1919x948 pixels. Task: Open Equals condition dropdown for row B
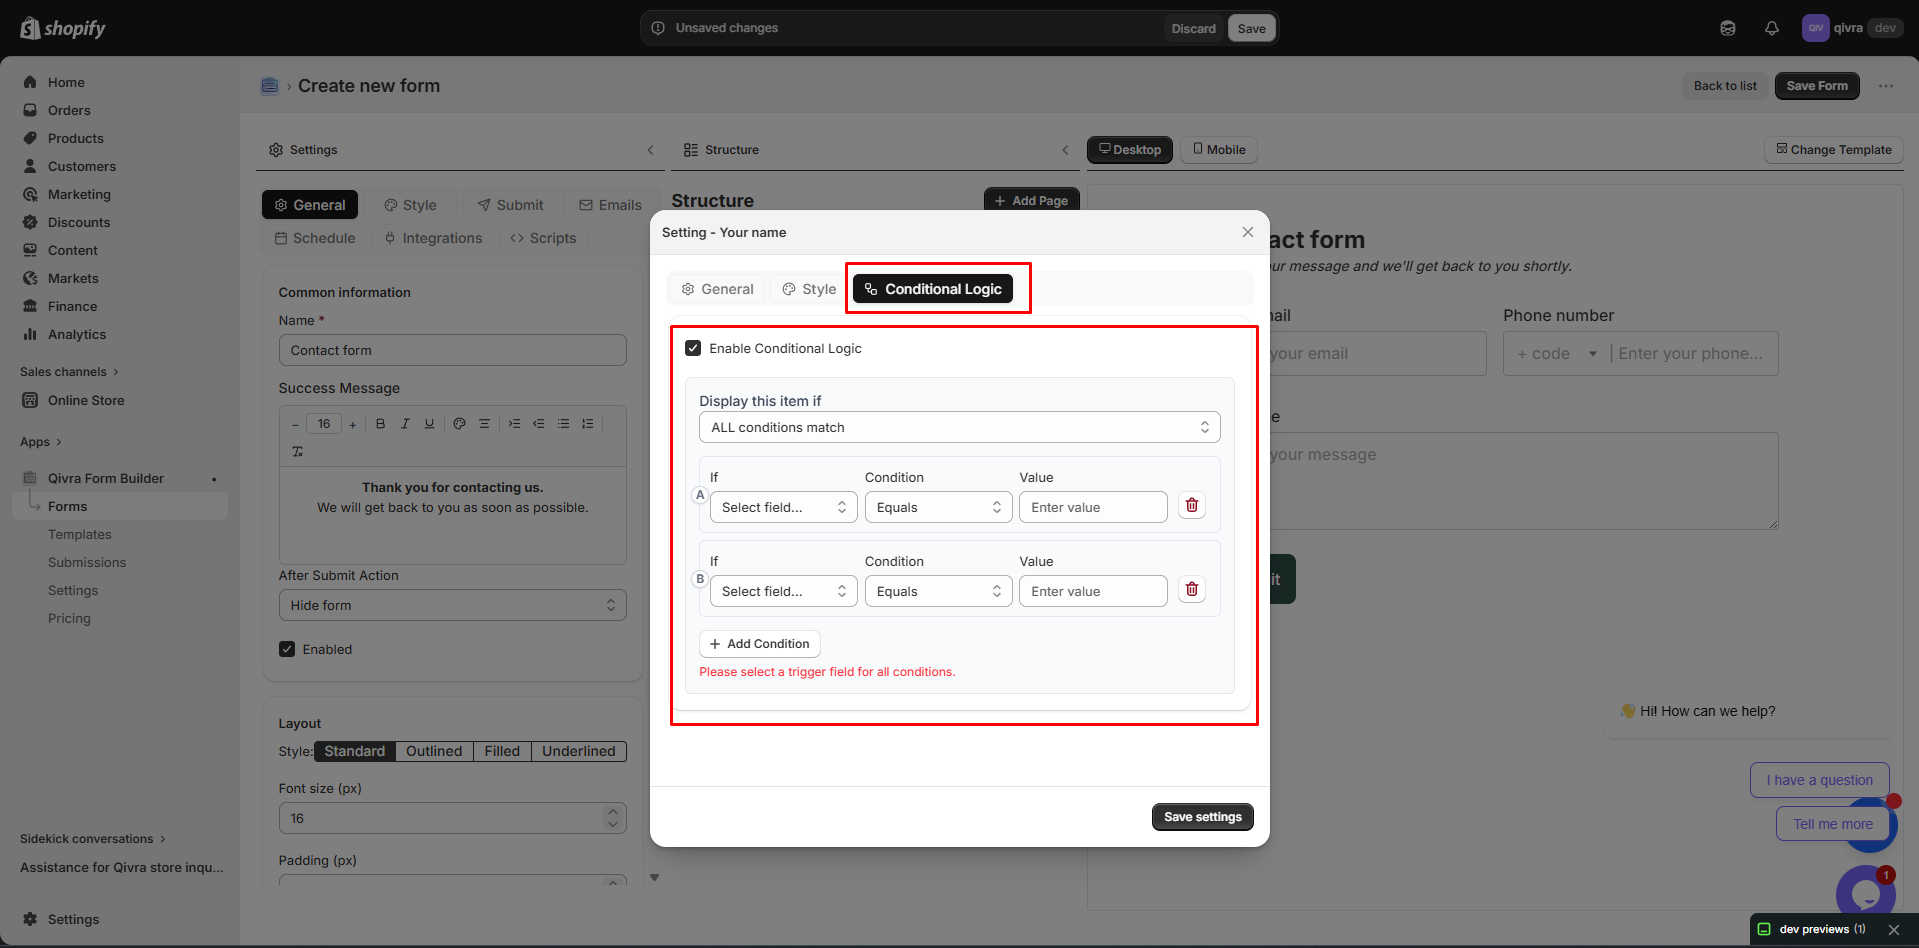(939, 591)
